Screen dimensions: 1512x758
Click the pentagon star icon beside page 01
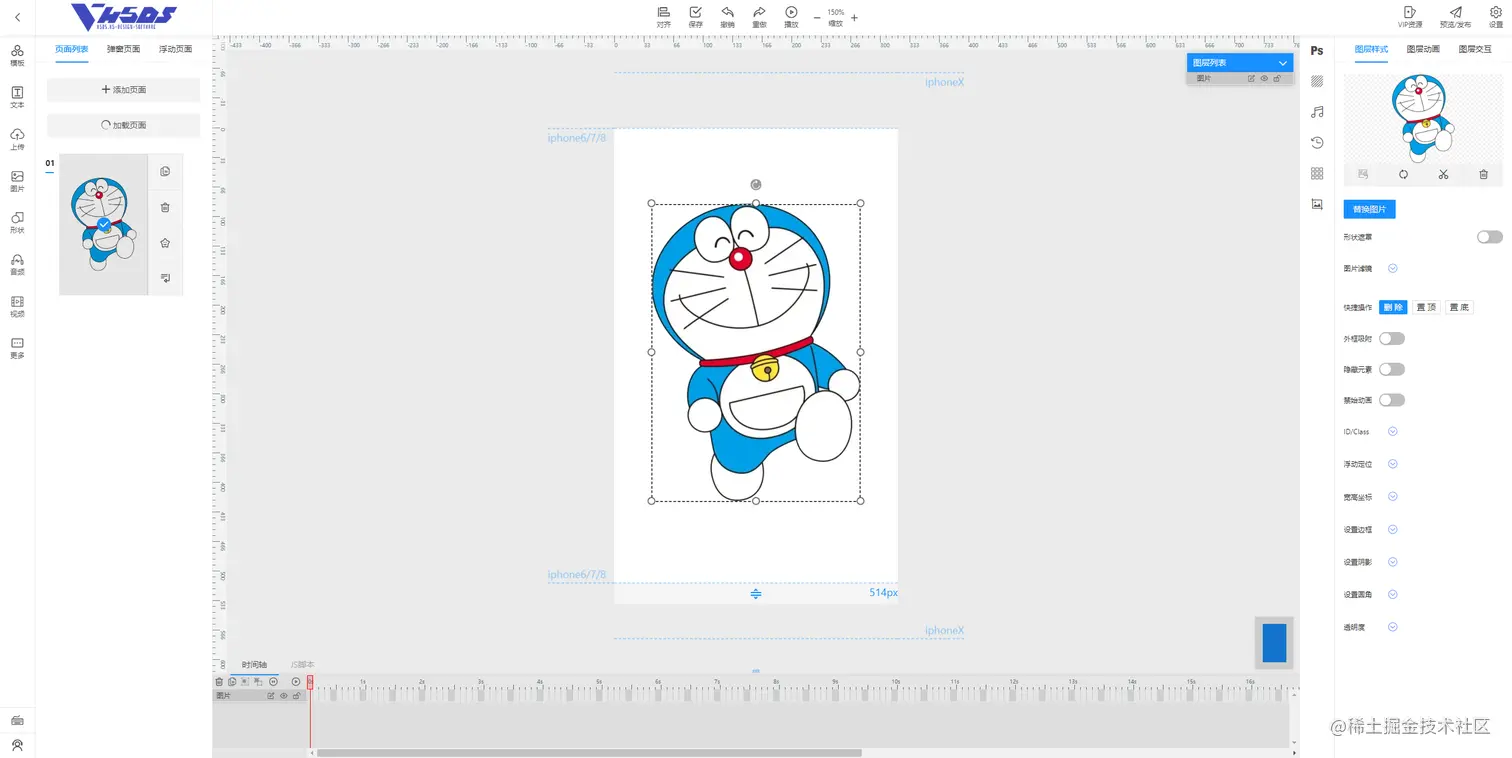point(165,242)
